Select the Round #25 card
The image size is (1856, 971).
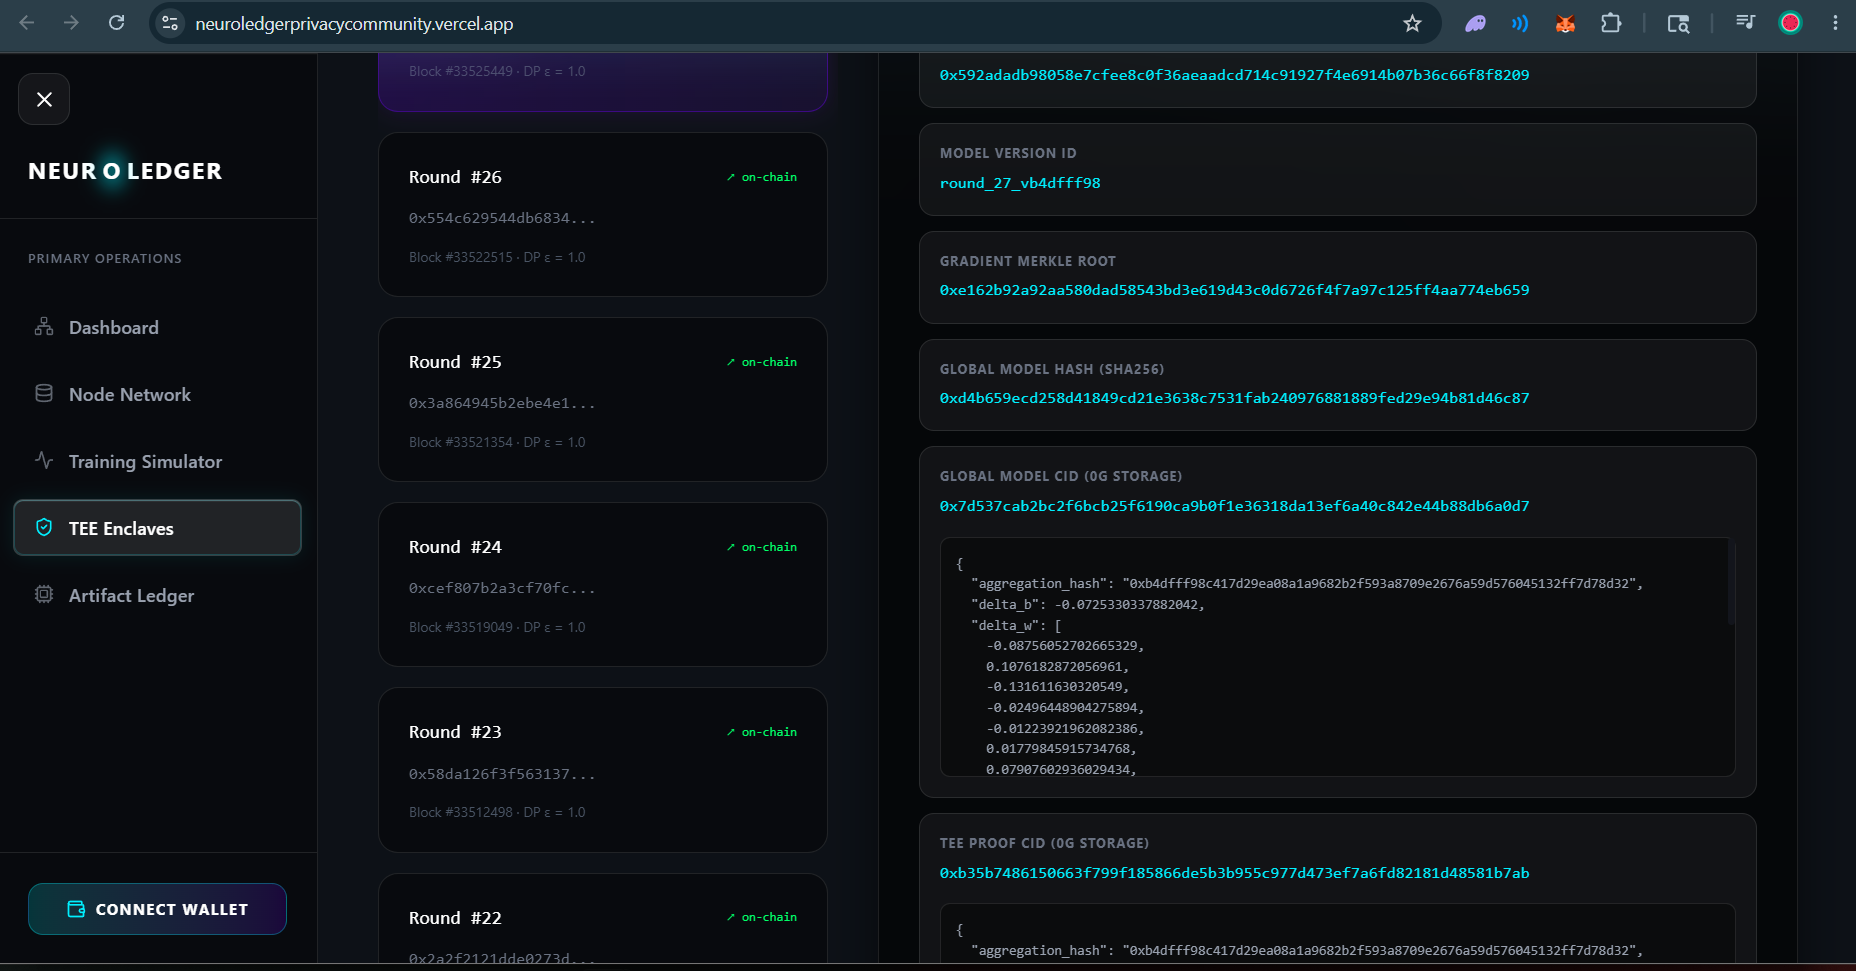(603, 399)
